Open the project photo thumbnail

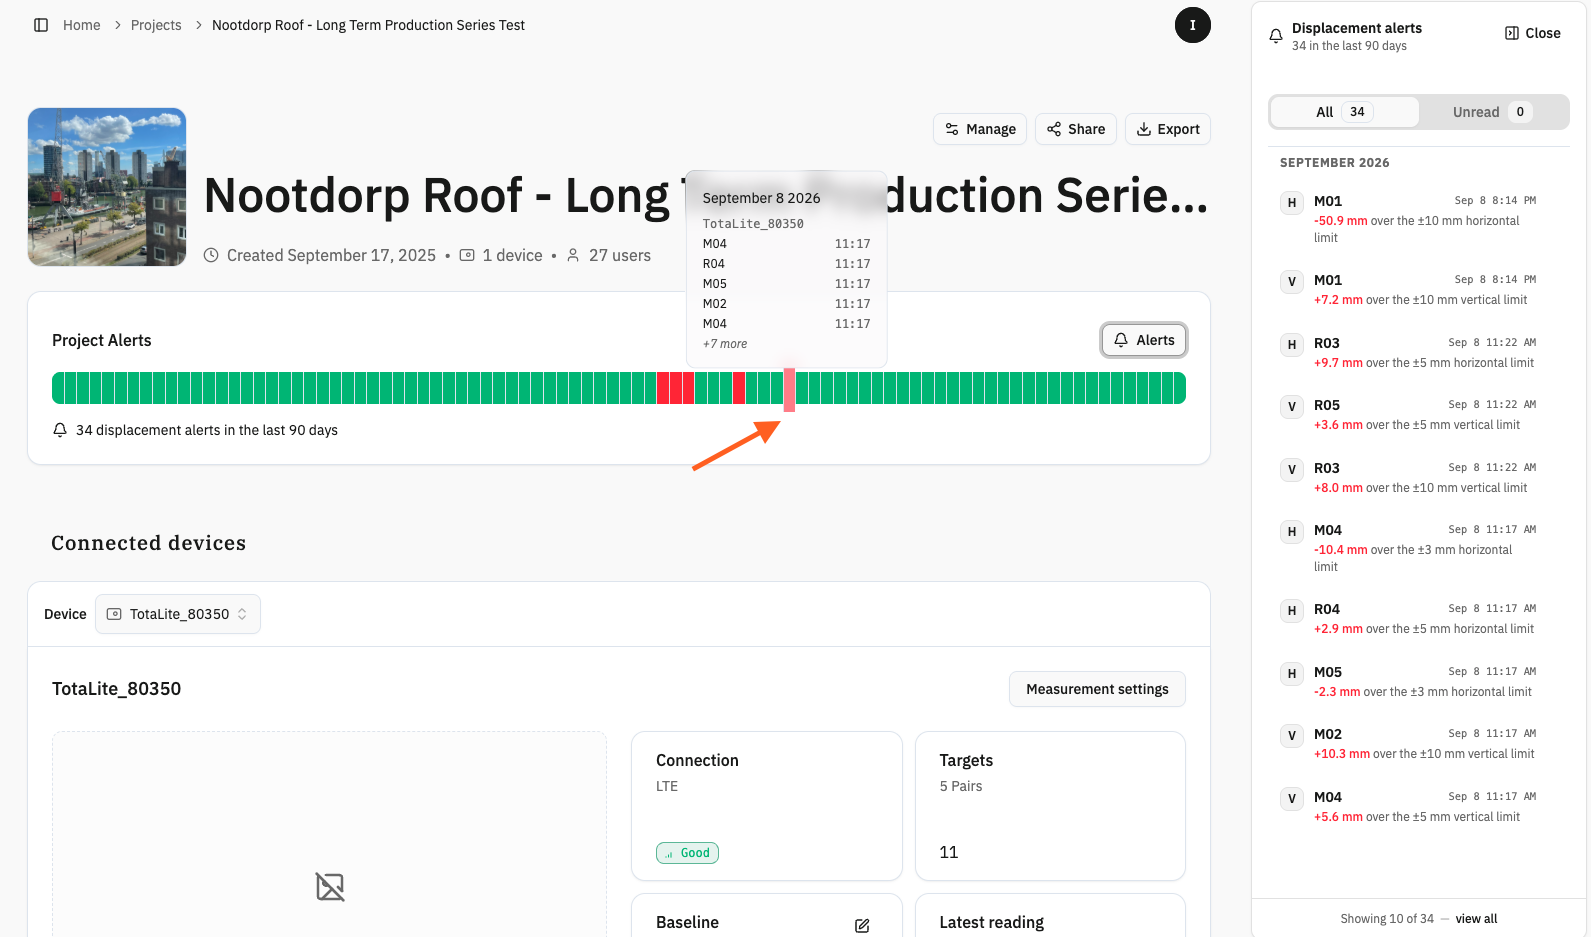click(107, 187)
